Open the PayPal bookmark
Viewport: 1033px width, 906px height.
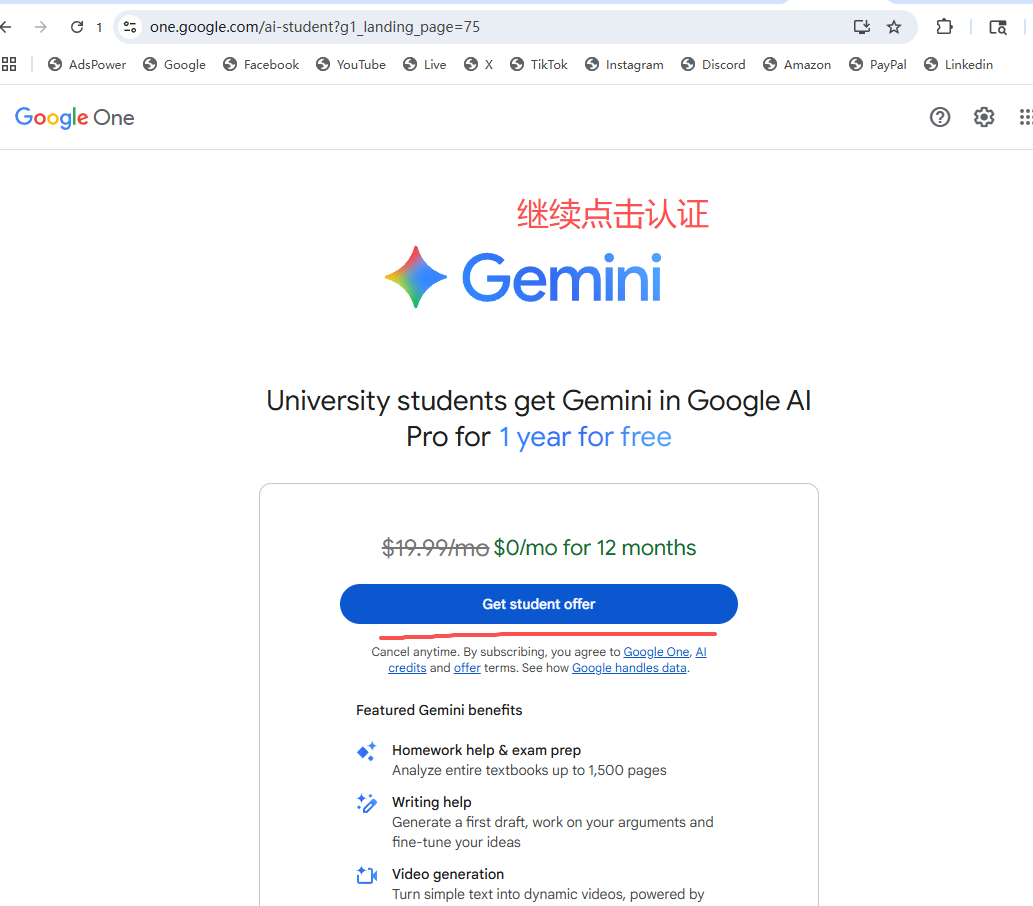pyautogui.click(x=878, y=64)
